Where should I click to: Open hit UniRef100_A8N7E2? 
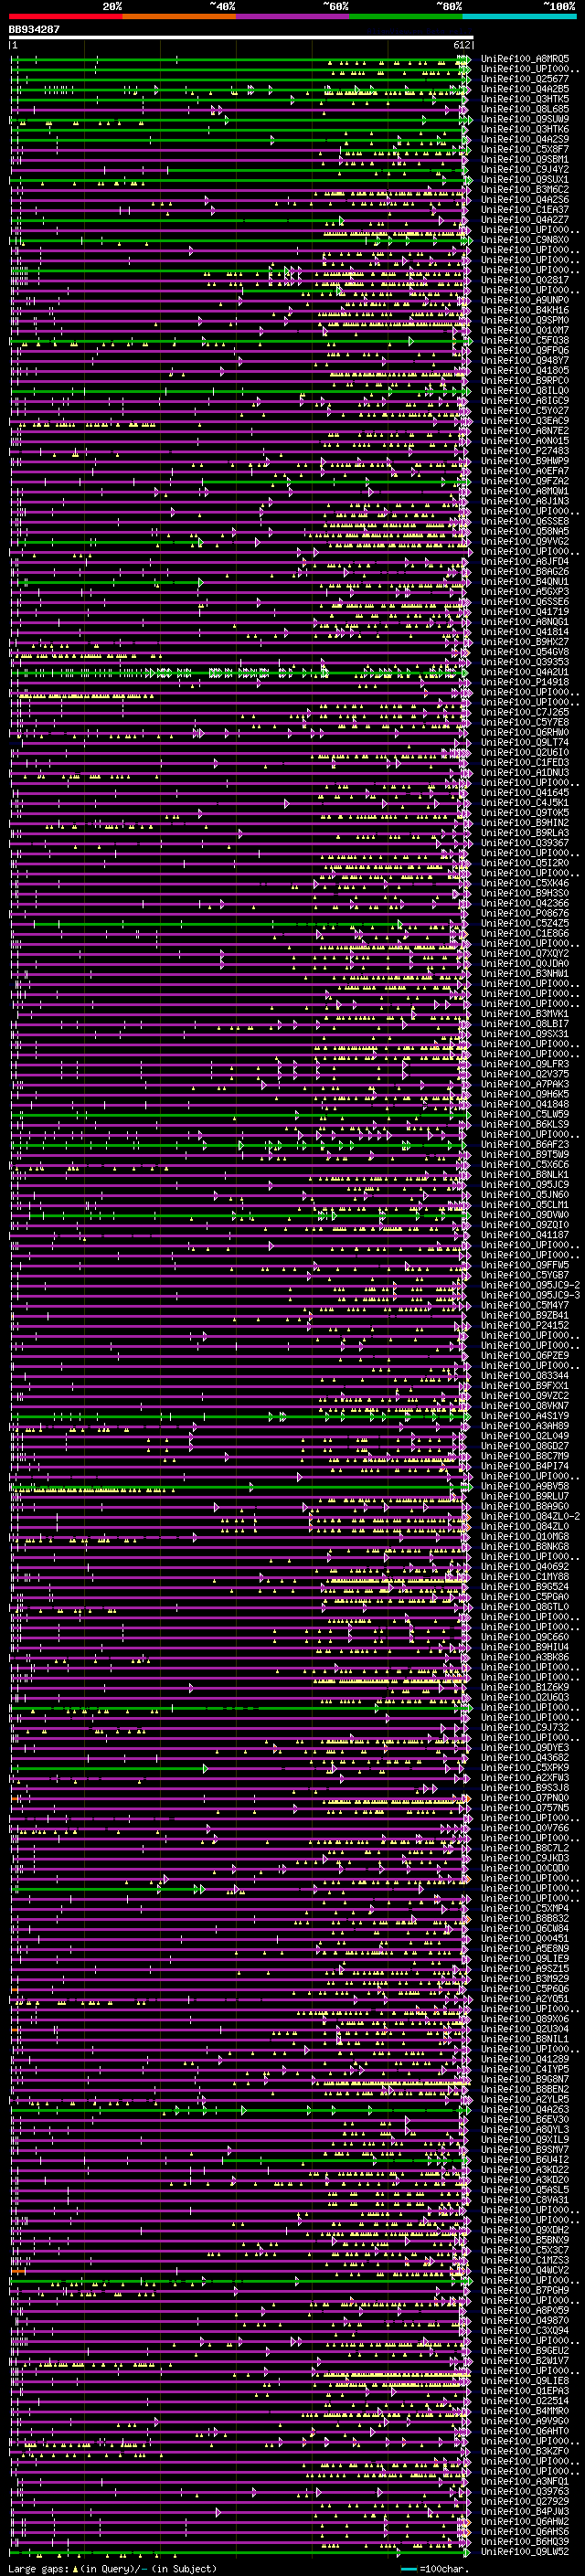coord(525,431)
